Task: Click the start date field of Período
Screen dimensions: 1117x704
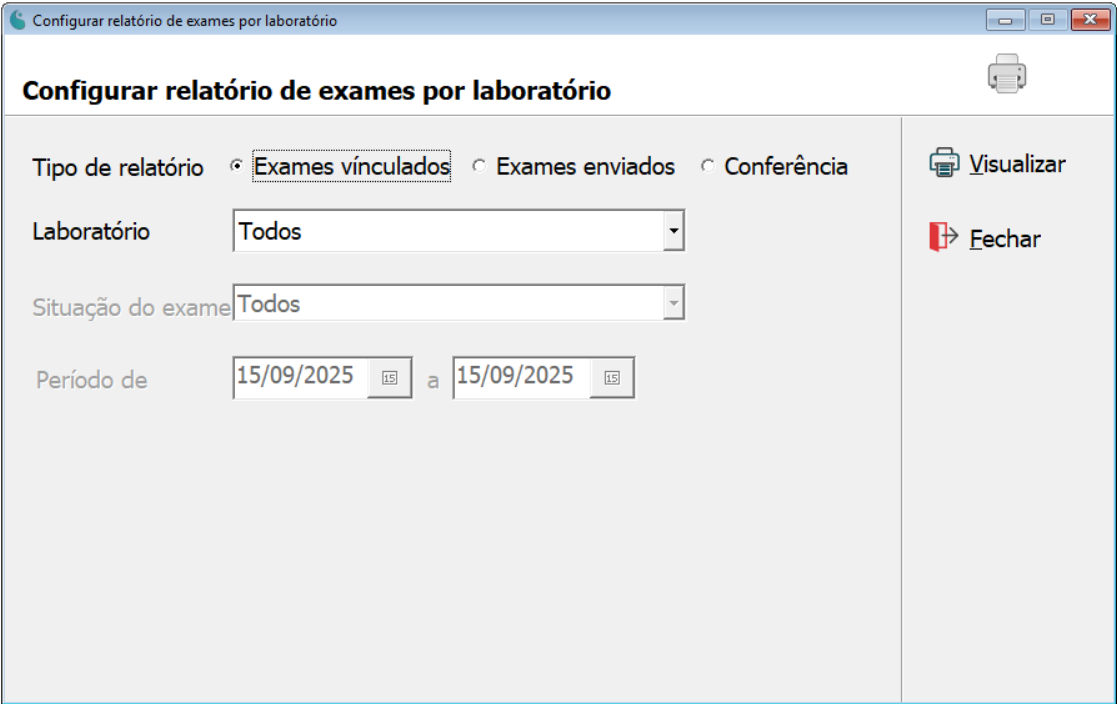Action: [x=301, y=377]
